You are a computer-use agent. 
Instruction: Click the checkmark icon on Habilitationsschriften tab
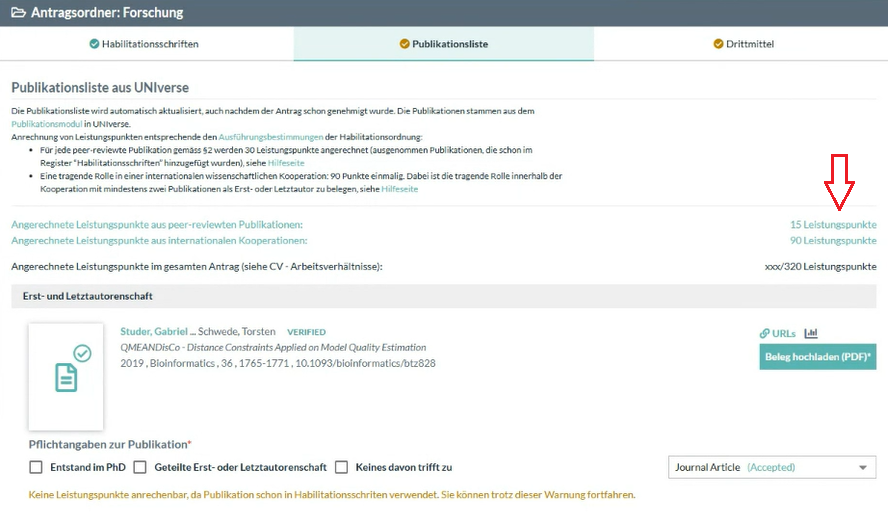[x=94, y=44]
